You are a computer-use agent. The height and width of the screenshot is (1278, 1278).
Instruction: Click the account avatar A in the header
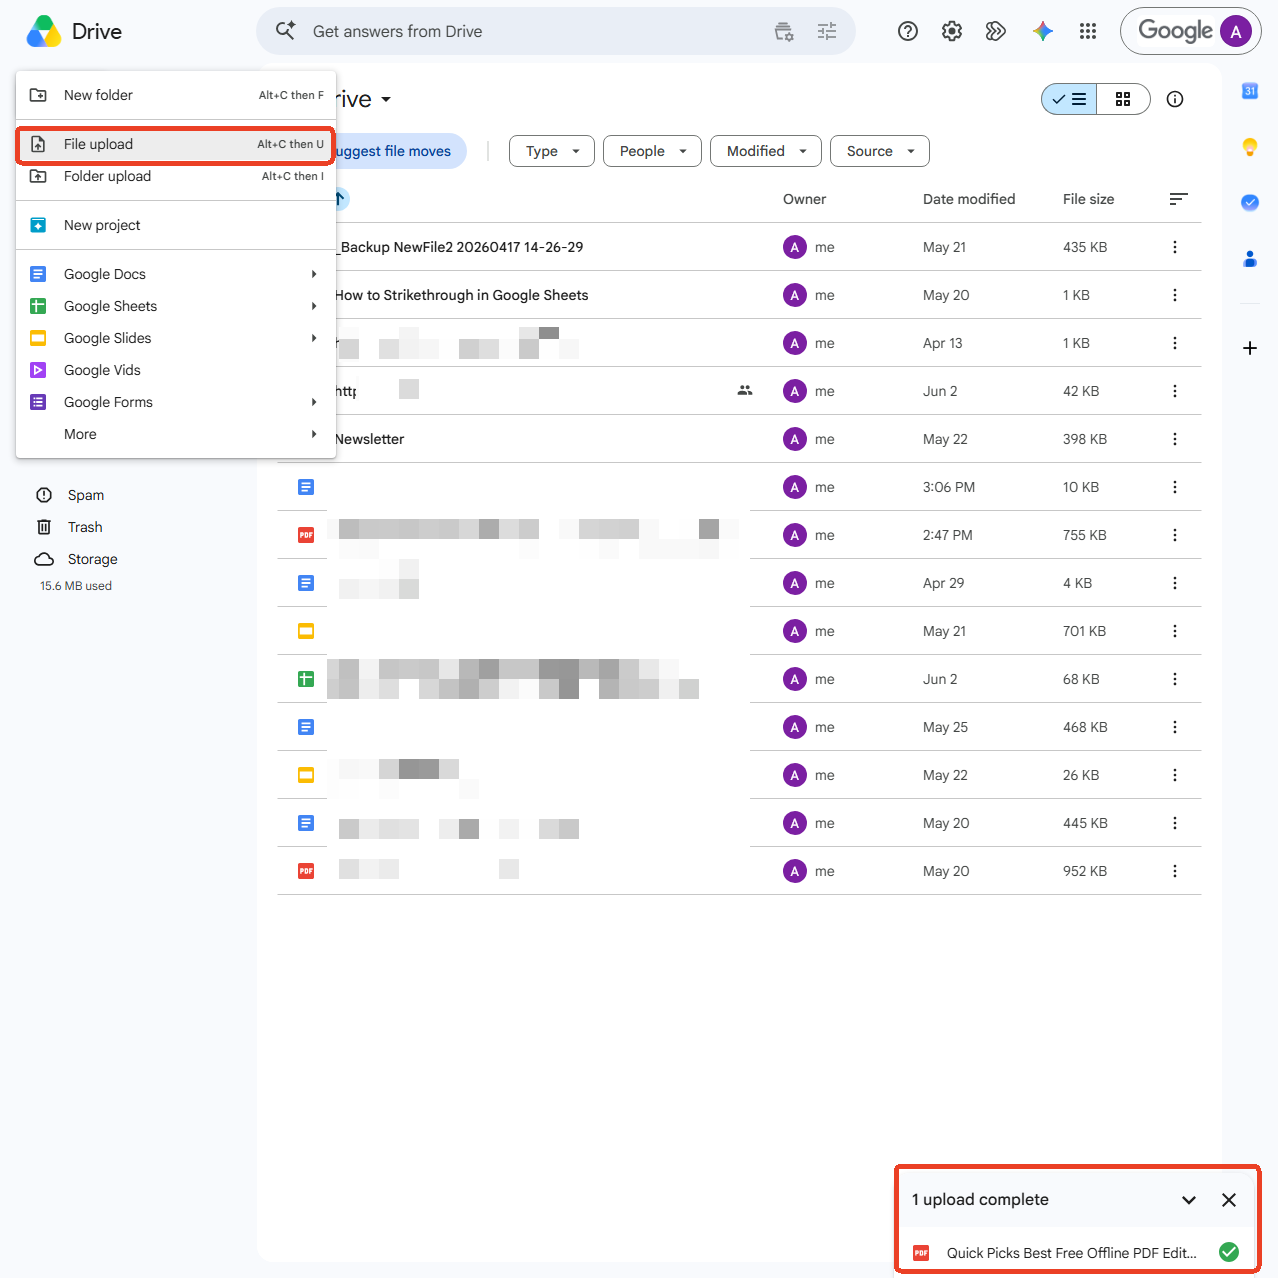pos(1236,31)
